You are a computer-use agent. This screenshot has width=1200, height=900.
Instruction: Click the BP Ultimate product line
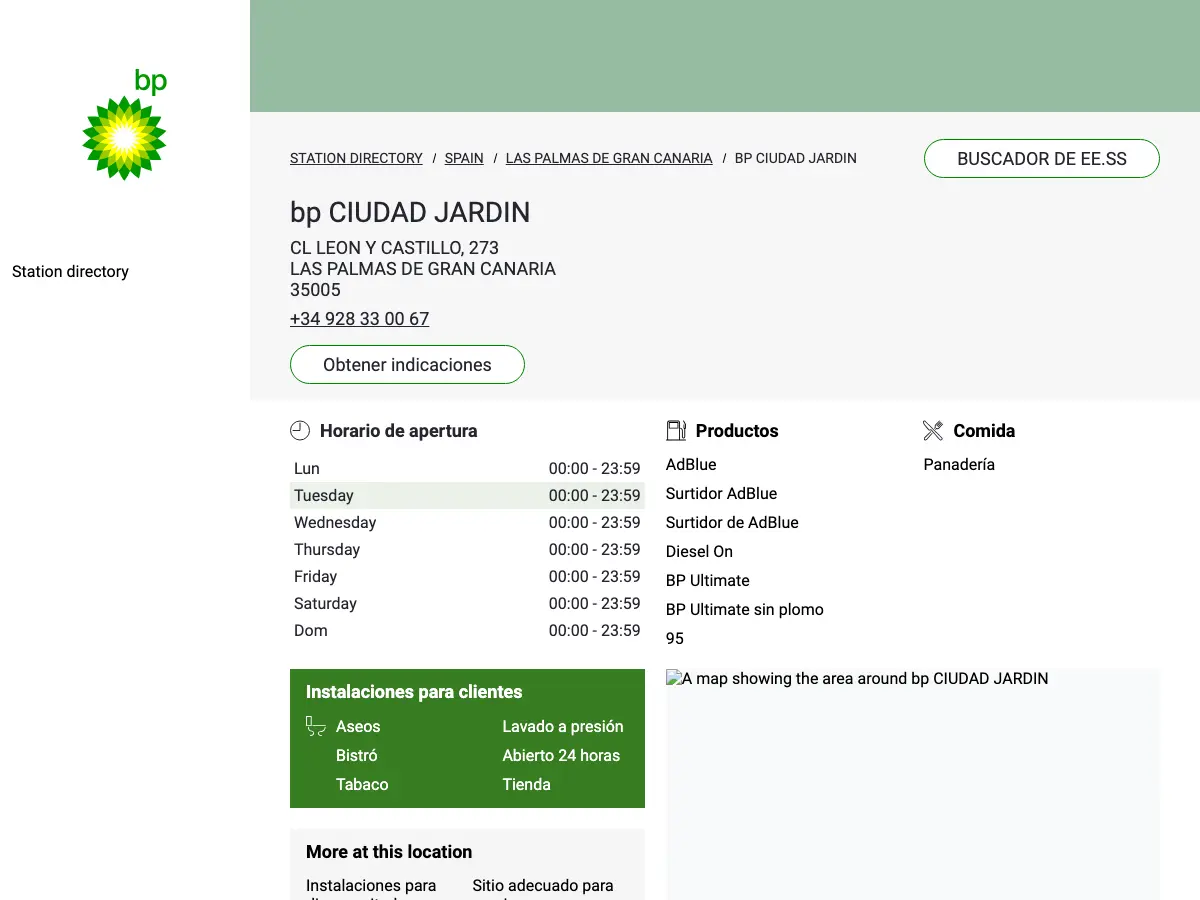point(708,580)
